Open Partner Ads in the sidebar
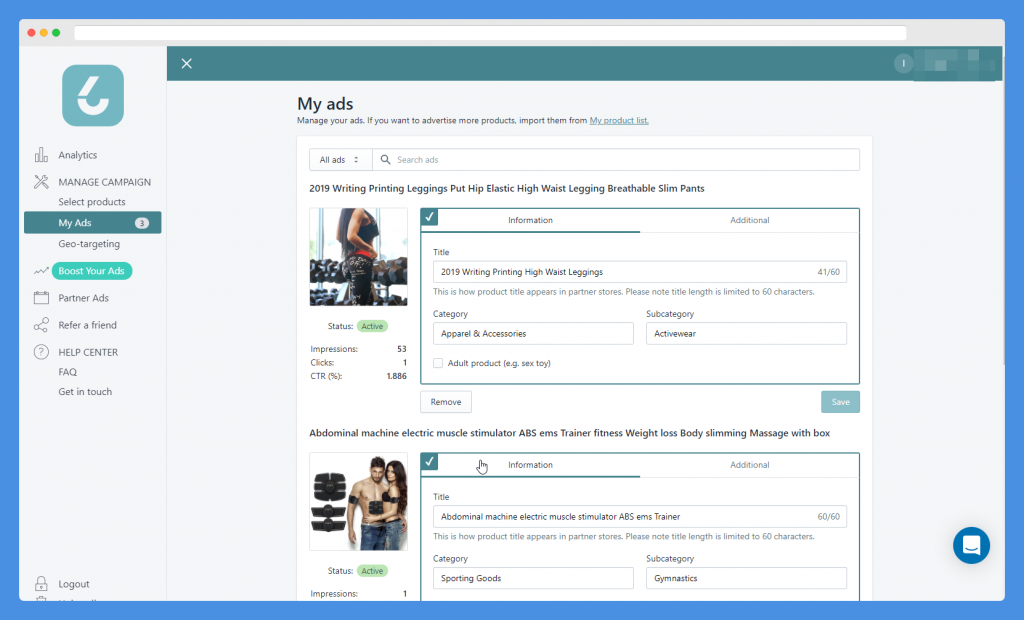This screenshot has height=620, width=1024. [84, 298]
